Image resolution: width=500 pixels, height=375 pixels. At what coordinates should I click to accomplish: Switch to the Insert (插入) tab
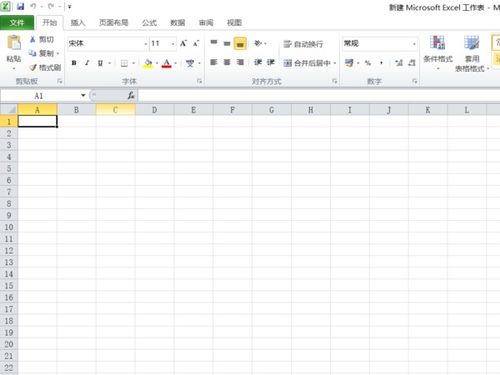(78, 23)
